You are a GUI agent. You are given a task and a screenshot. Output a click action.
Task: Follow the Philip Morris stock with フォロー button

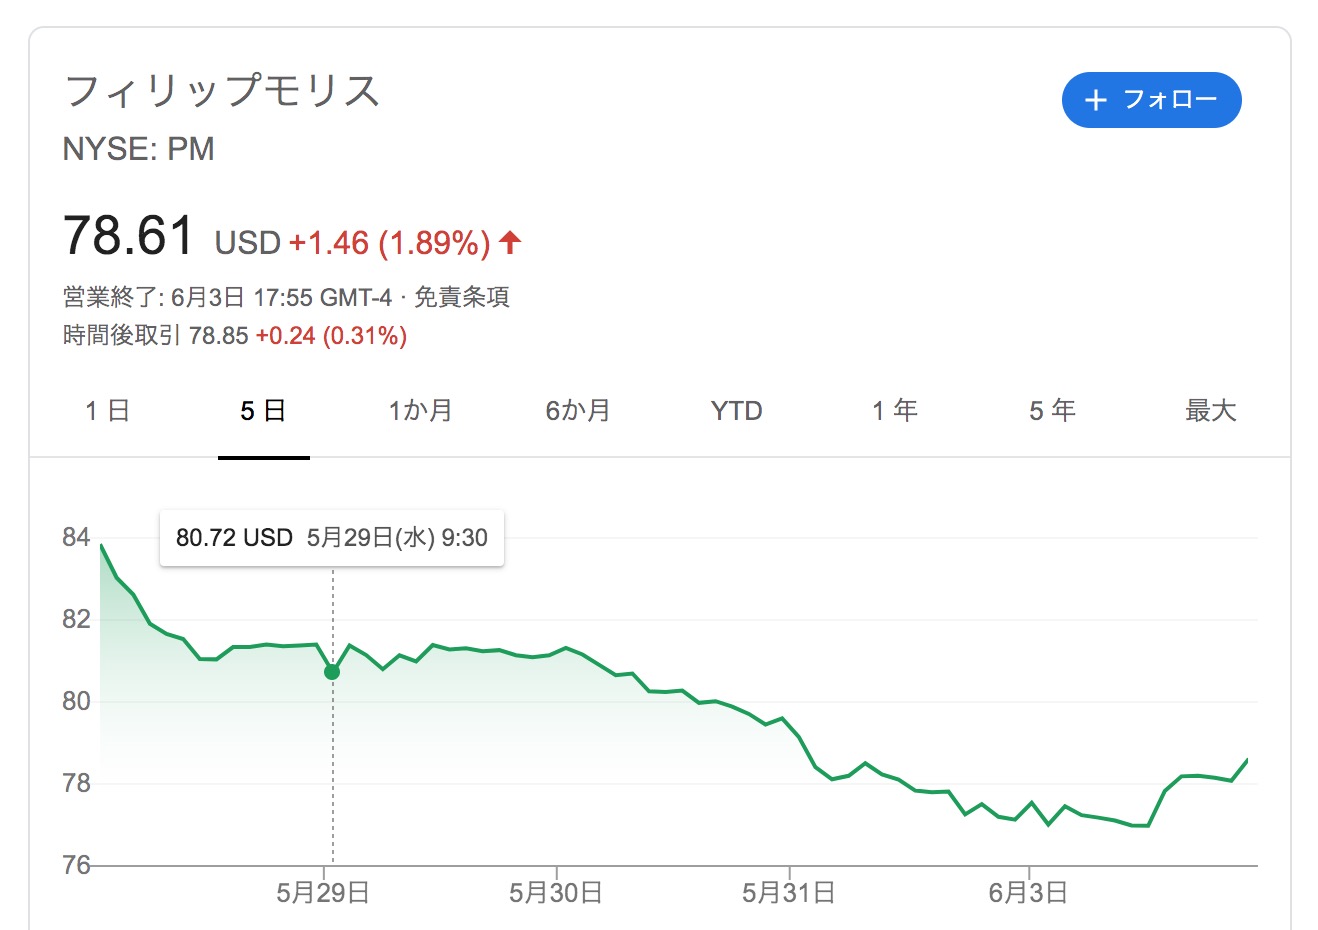click(x=1151, y=100)
